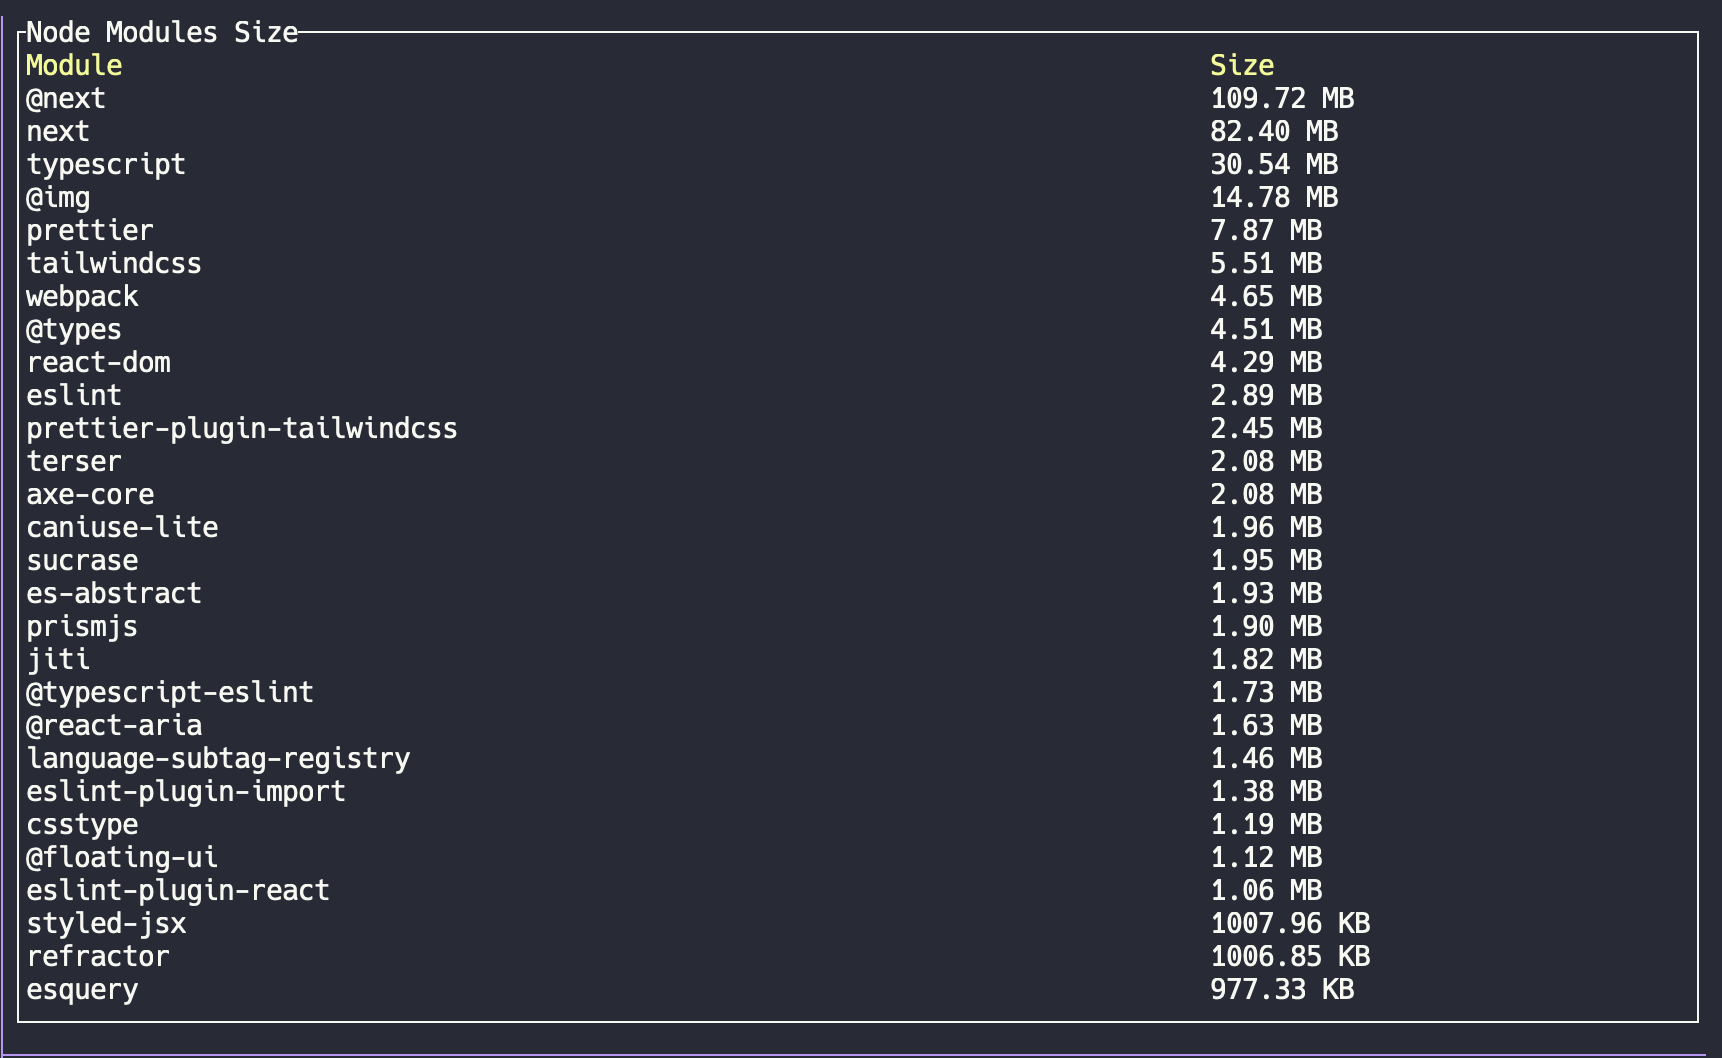Select the eslint-plugin-import module row
Viewport: 1722px width, 1058px height.
pos(858,792)
